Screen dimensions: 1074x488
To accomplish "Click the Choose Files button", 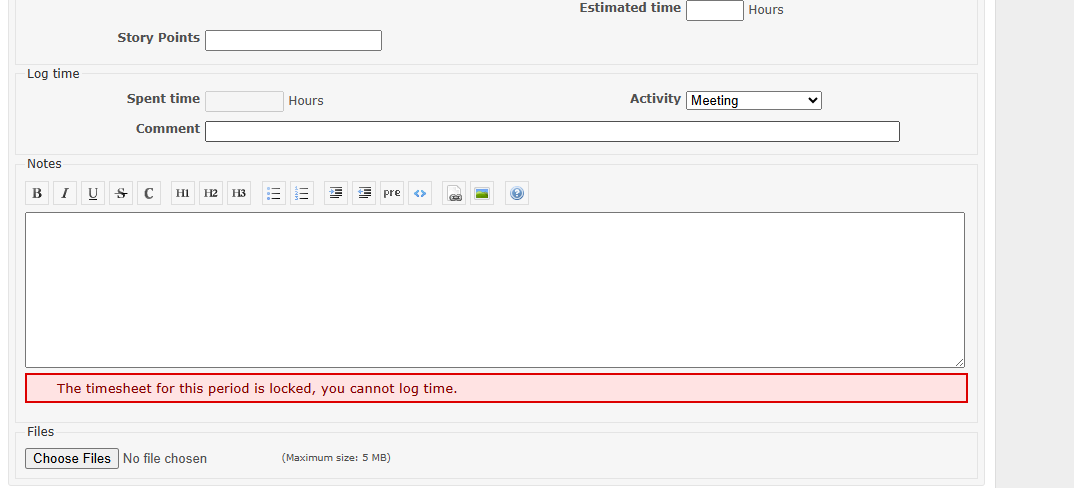I will (x=72, y=458).
